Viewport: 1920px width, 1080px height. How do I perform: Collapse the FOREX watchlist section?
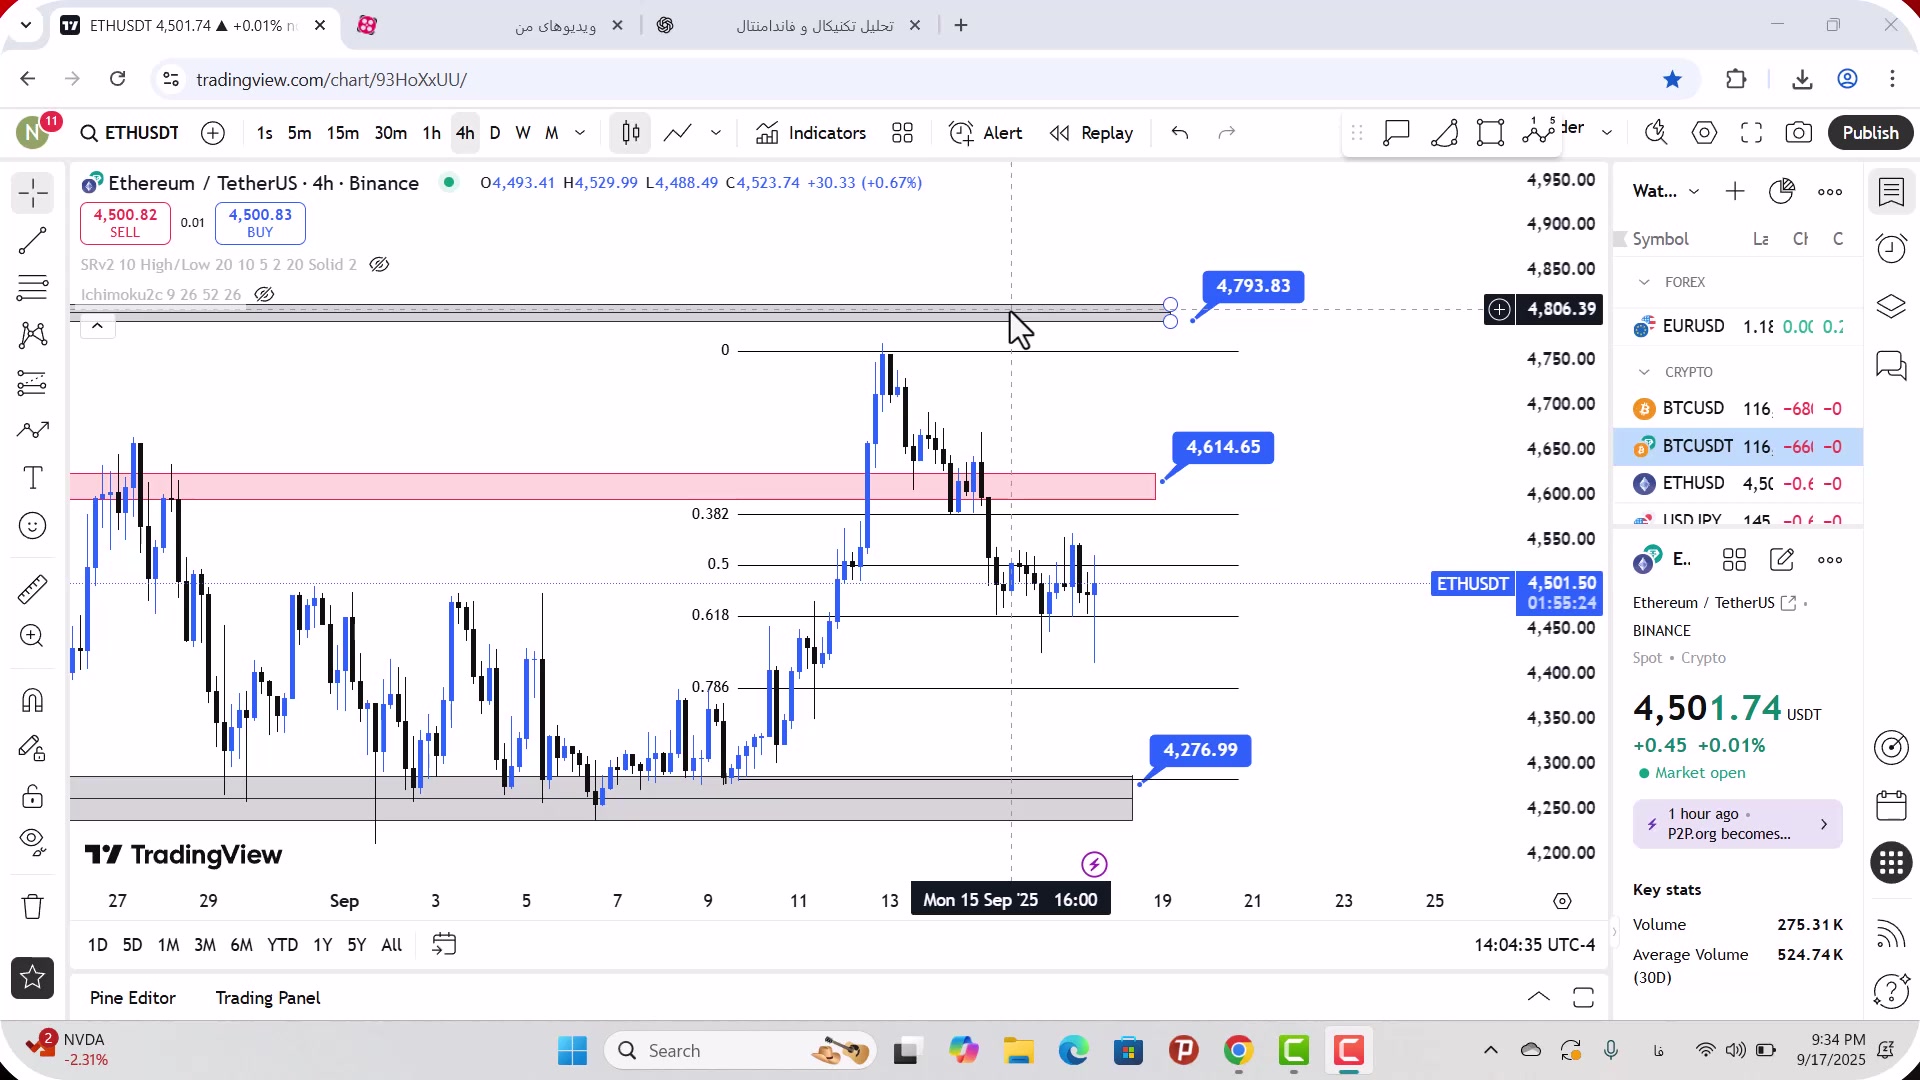coord(1644,283)
